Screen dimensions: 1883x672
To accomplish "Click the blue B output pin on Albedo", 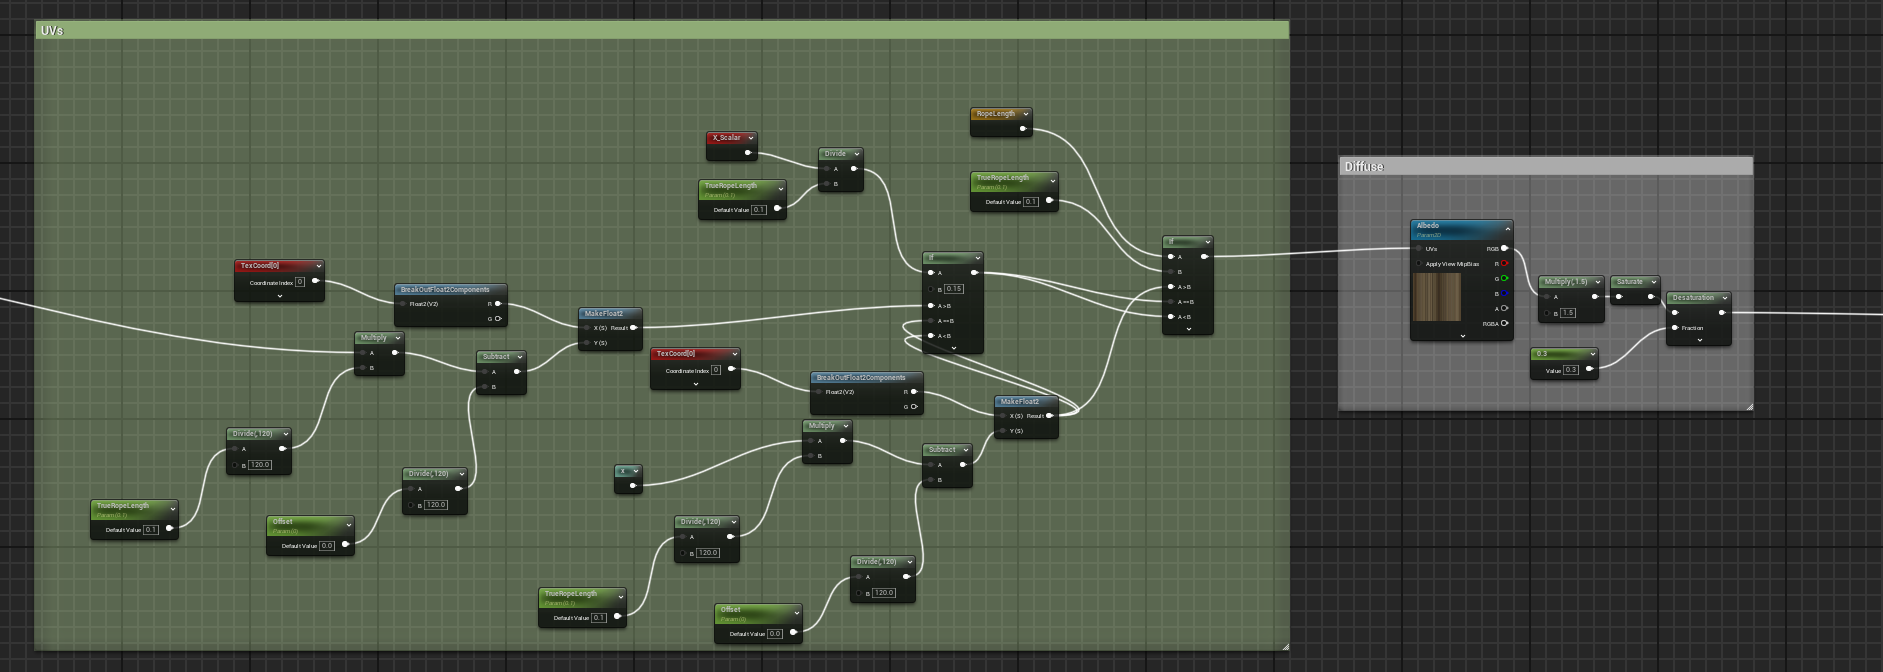I will [1504, 294].
